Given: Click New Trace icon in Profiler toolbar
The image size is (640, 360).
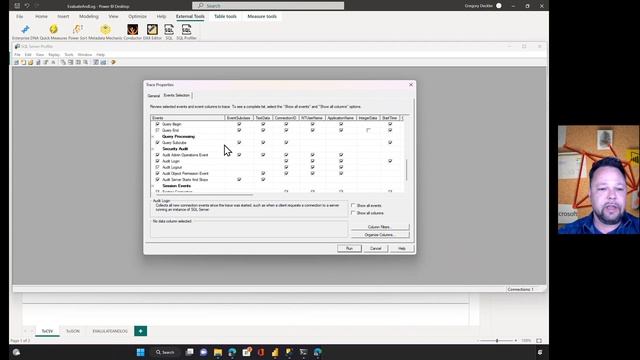Looking at the screenshot, I should (x=16, y=62).
